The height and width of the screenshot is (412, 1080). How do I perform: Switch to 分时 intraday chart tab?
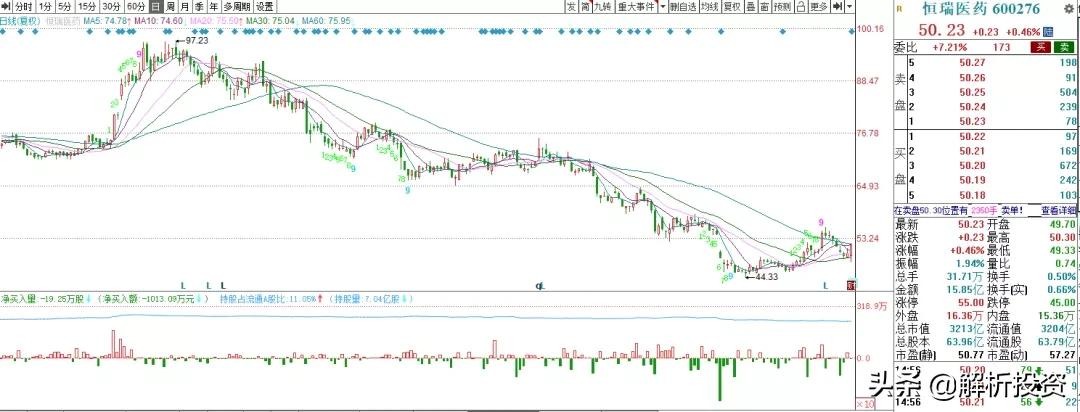(23, 6)
